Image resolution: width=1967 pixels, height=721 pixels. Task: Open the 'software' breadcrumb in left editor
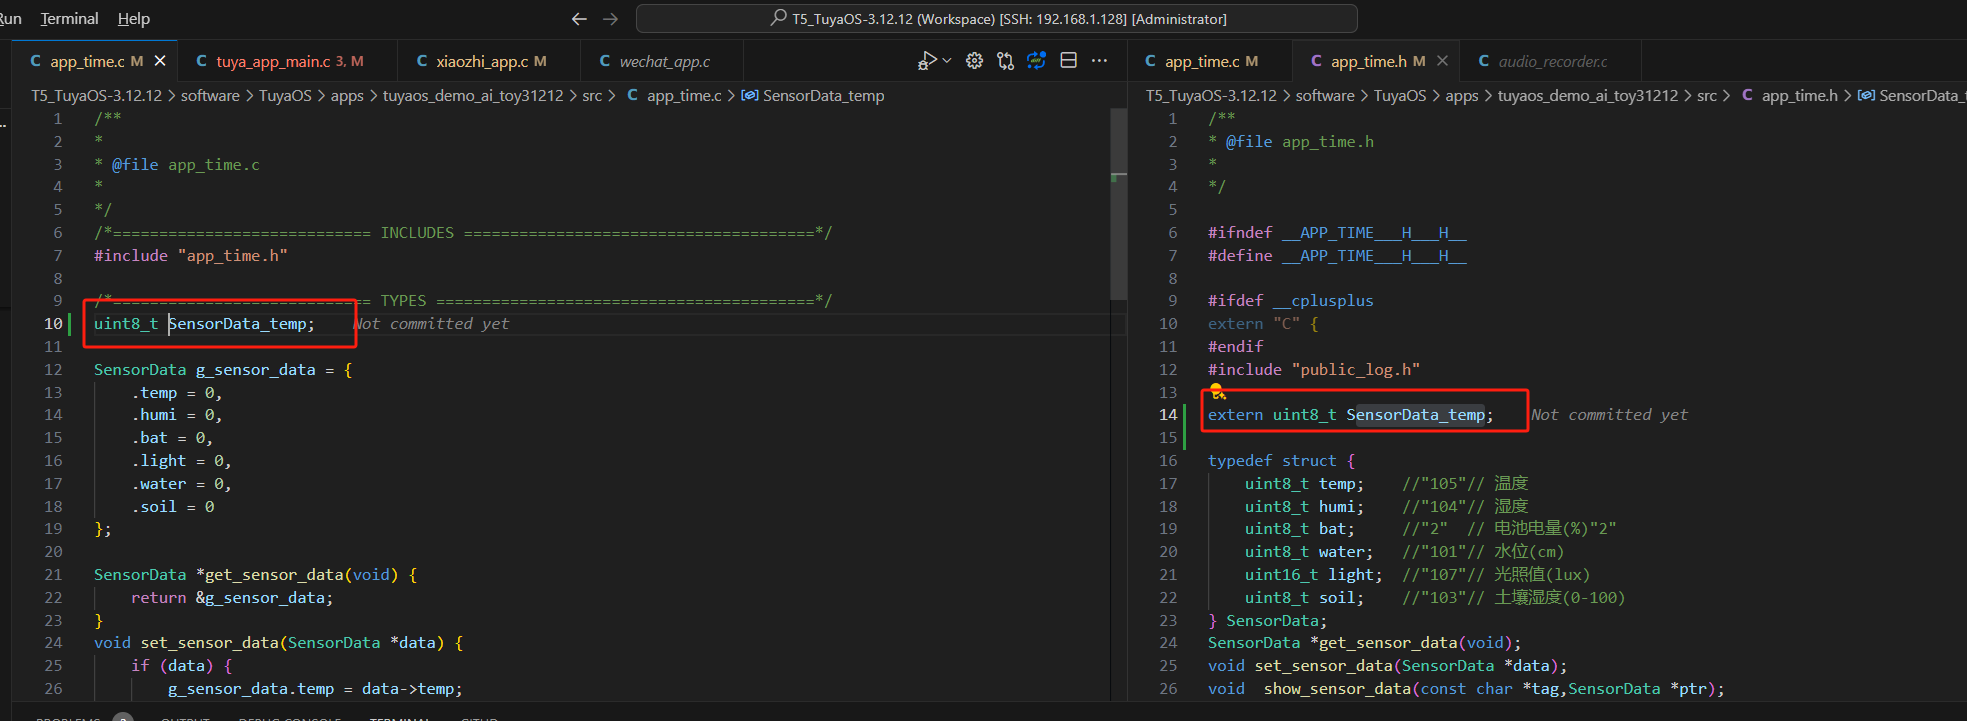pyautogui.click(x=210, y=96)
